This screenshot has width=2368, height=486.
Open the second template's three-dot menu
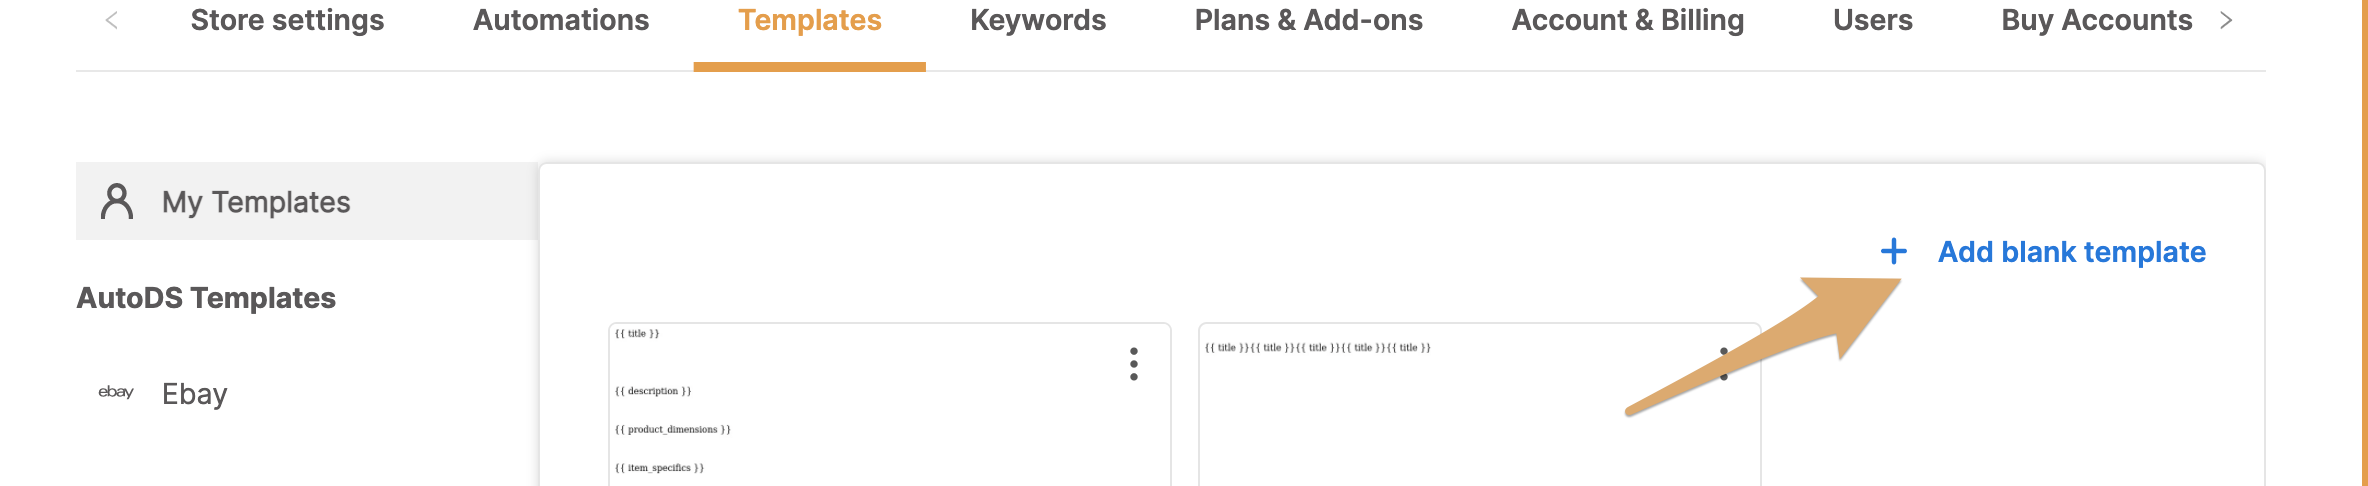1723,364
